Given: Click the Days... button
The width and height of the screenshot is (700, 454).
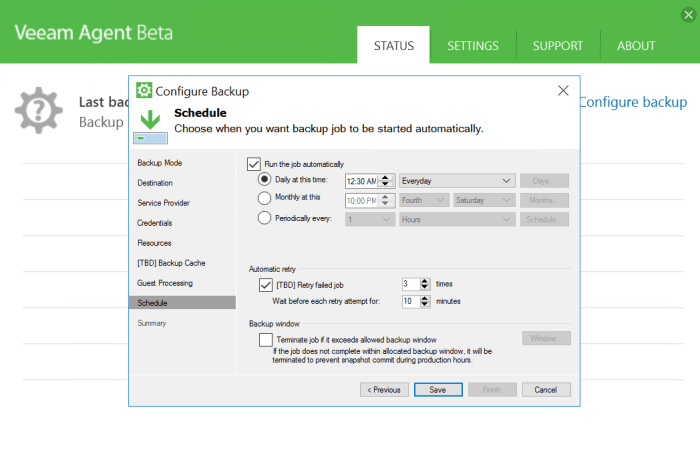Looking at the screenshot, I should point(544,181).
